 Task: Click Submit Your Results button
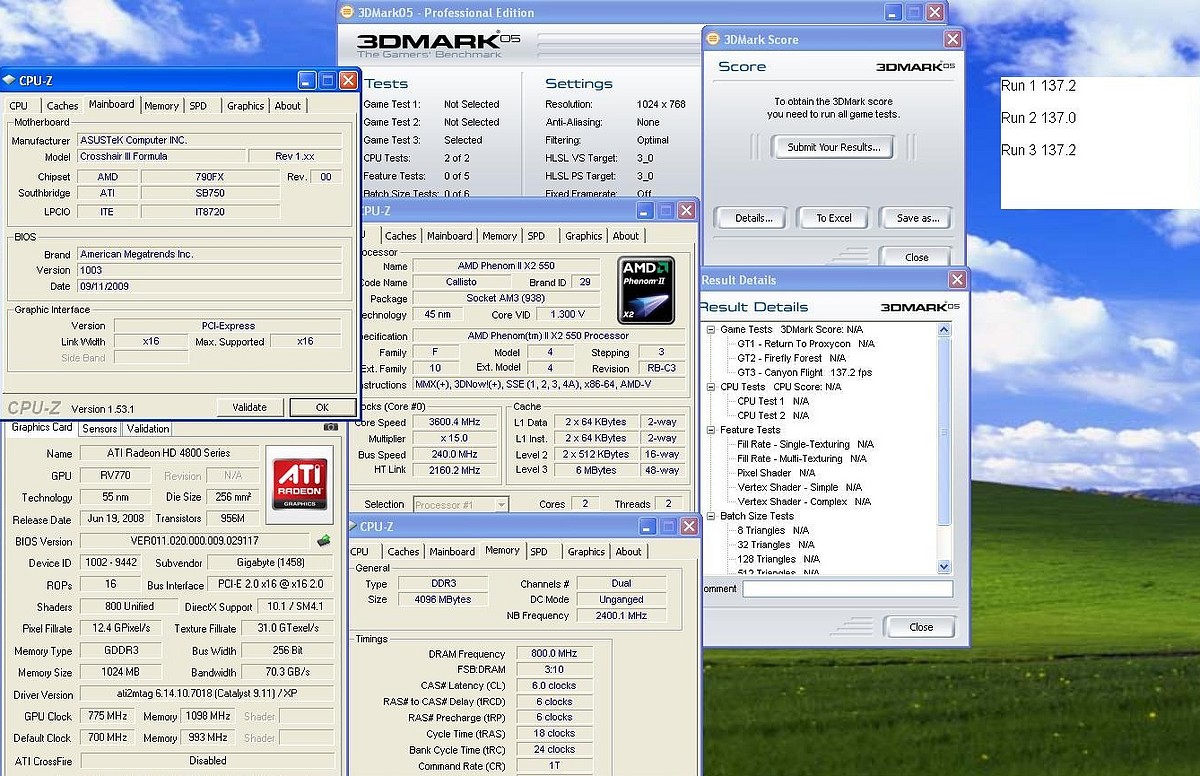point(834,147)
